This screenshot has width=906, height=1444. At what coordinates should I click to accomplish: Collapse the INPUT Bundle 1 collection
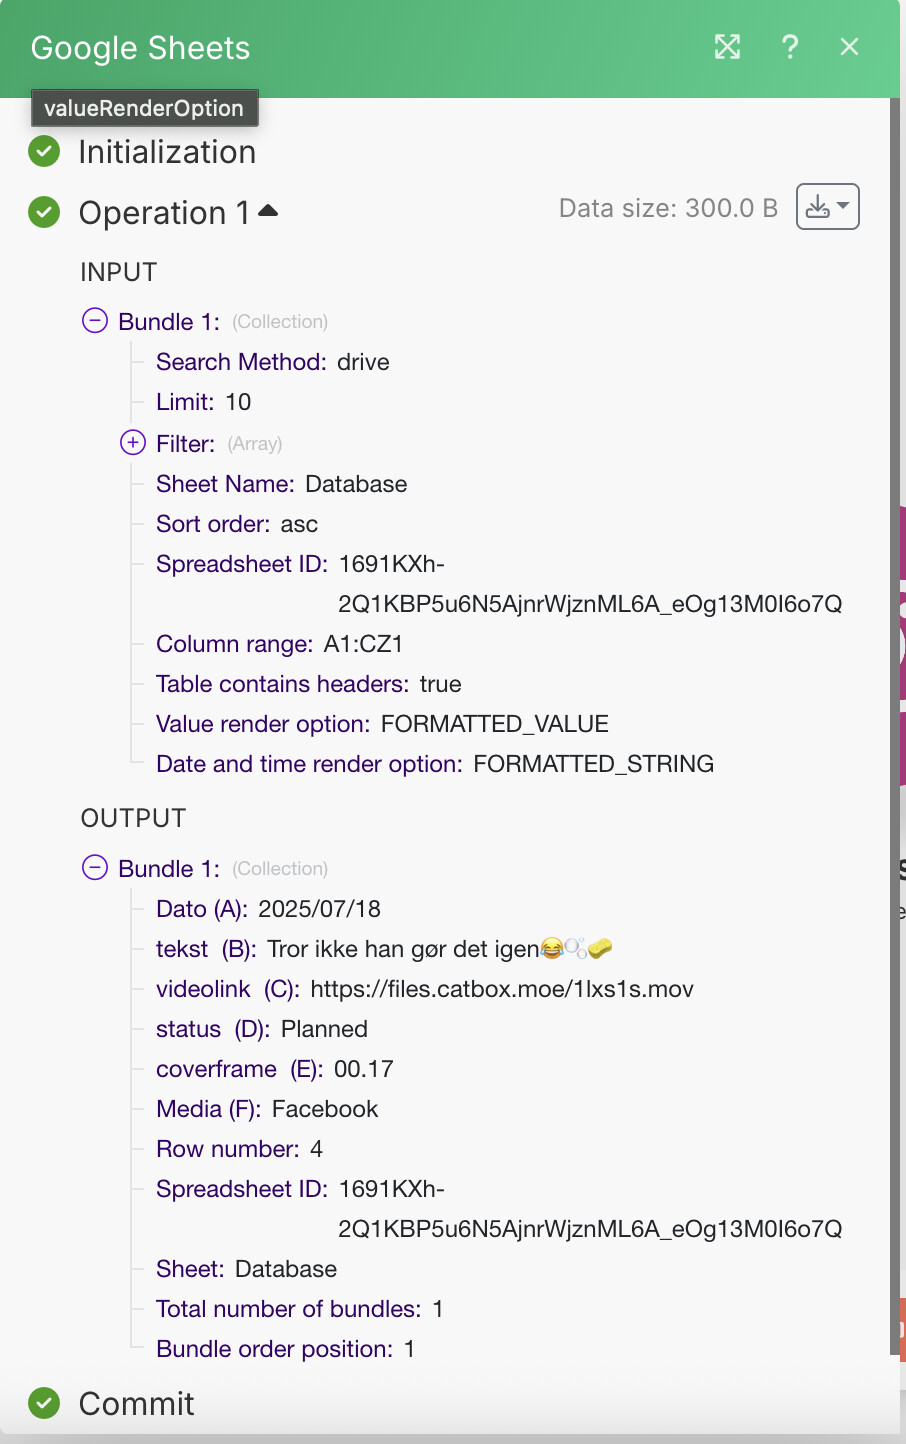pos(95,321)
